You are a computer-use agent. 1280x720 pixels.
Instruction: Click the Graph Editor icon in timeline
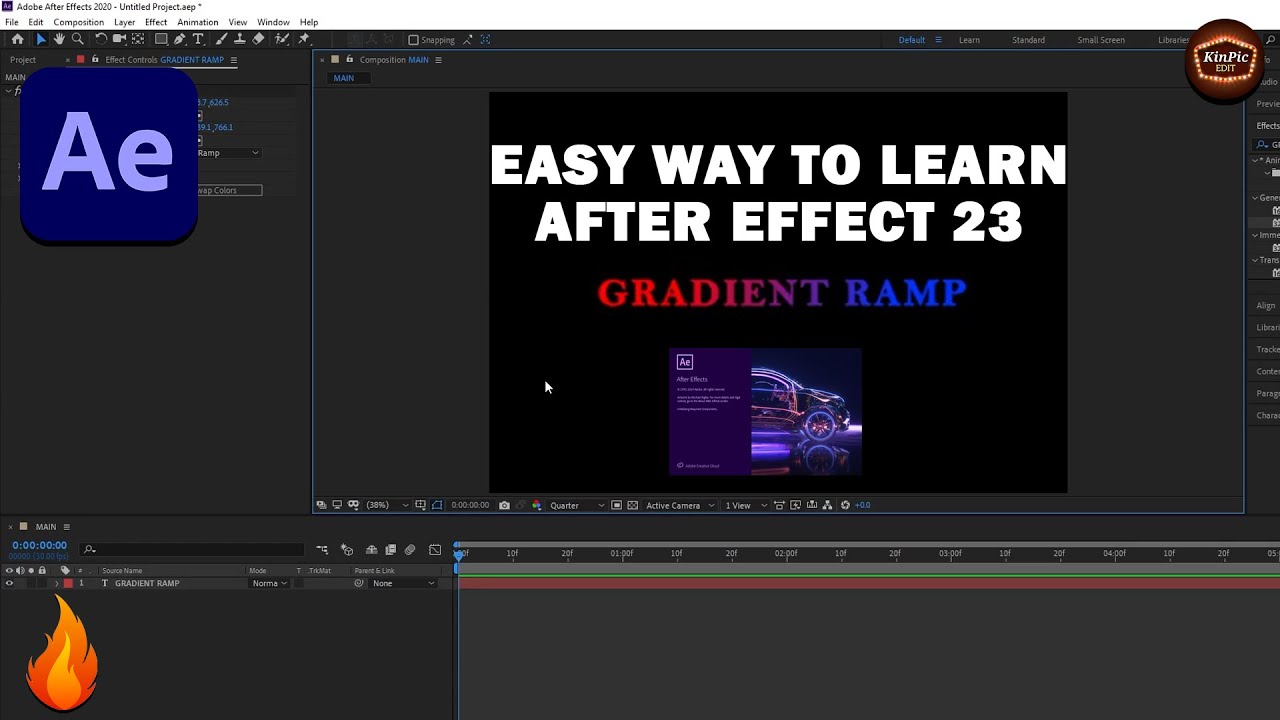click(x=435, y=550)
